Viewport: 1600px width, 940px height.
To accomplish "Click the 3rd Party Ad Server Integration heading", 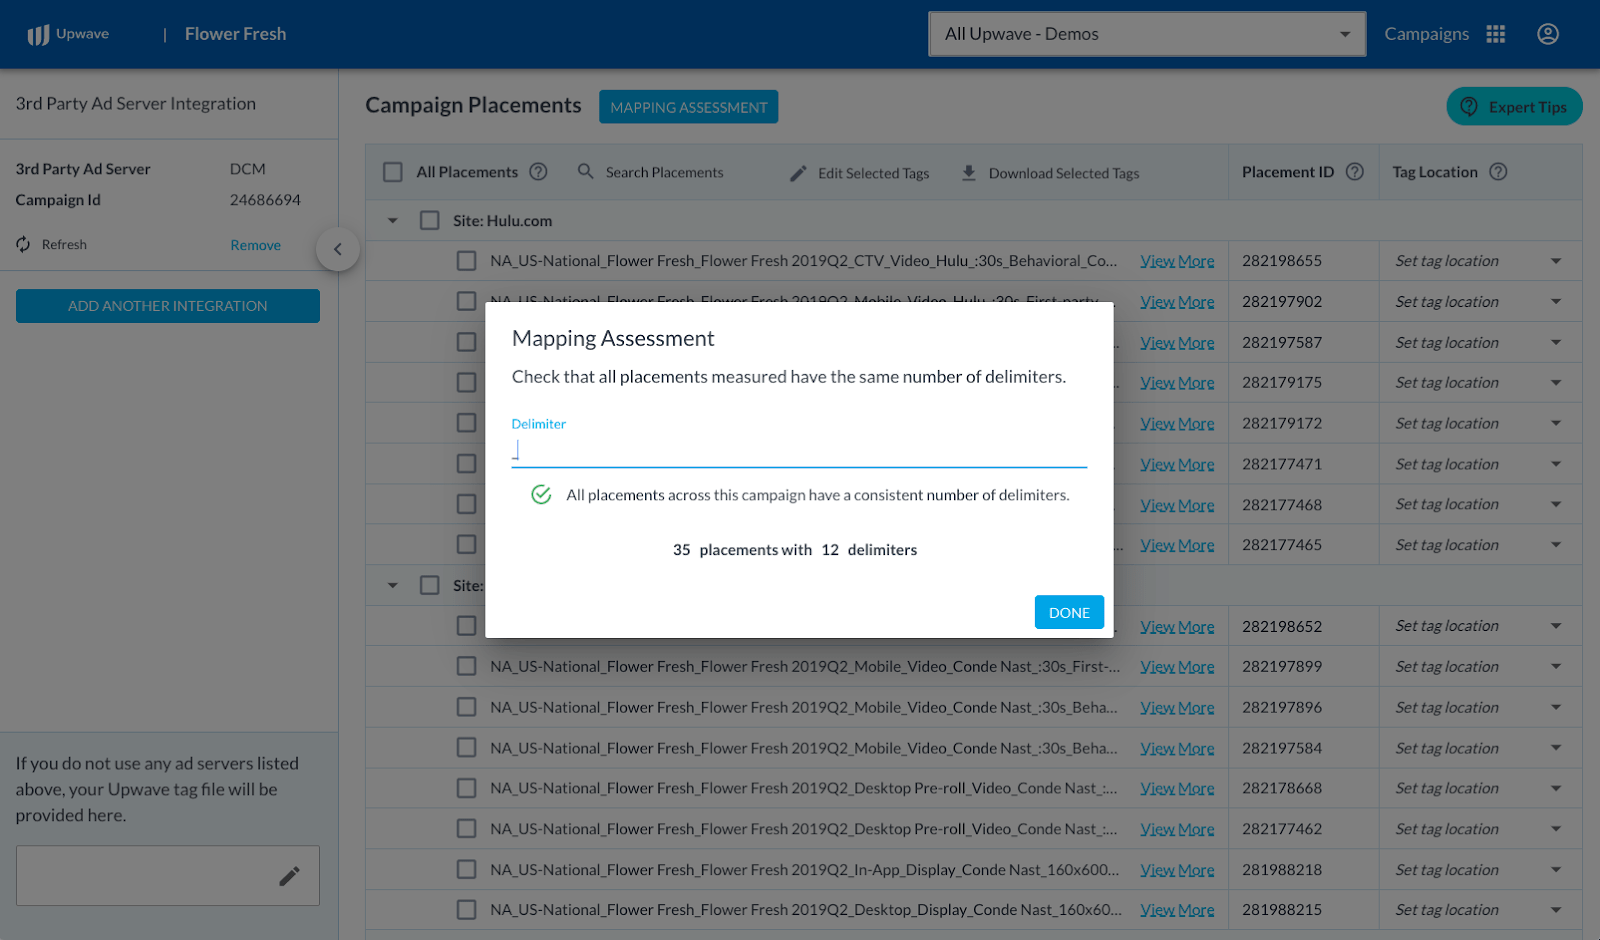I will (136, 103).
